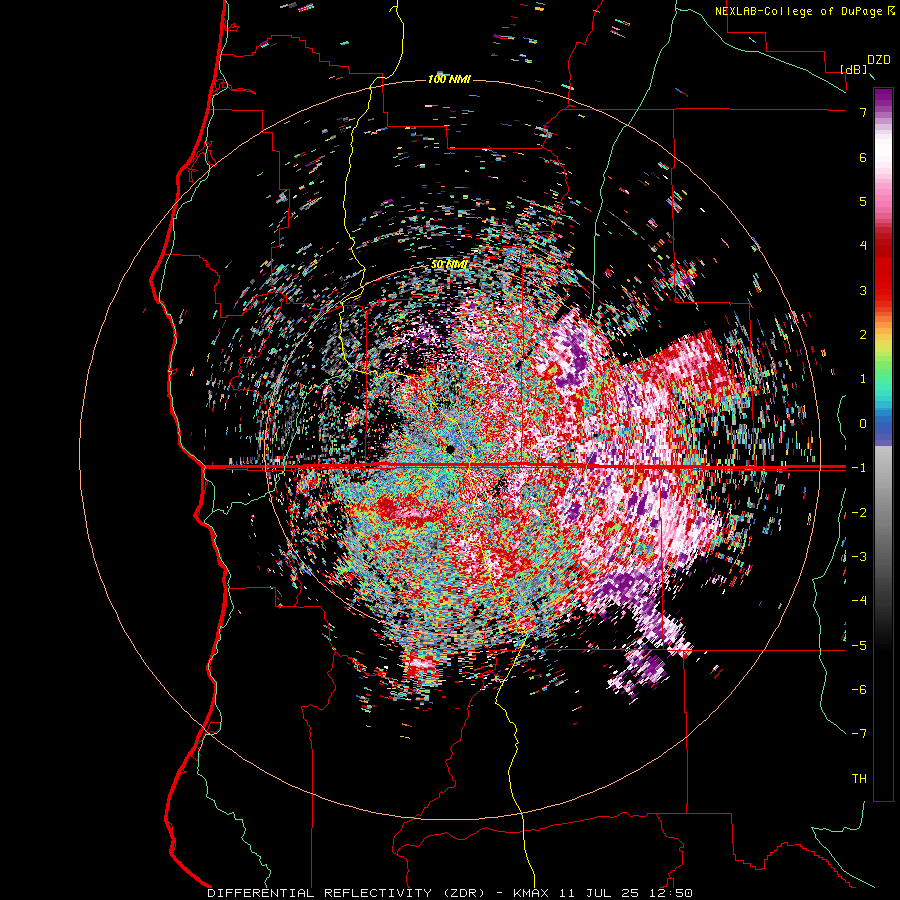Click the 7 value on color scale

point(863,112)
